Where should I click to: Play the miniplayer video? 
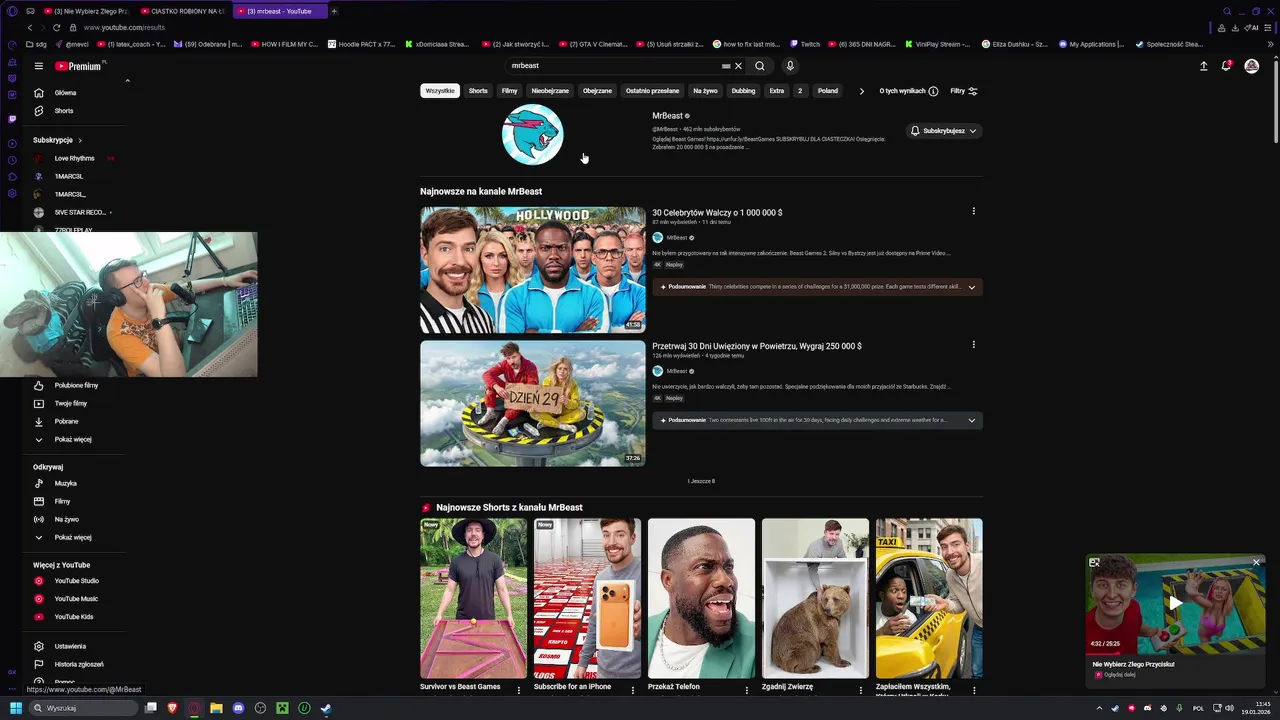click(x=1175, y=603)
